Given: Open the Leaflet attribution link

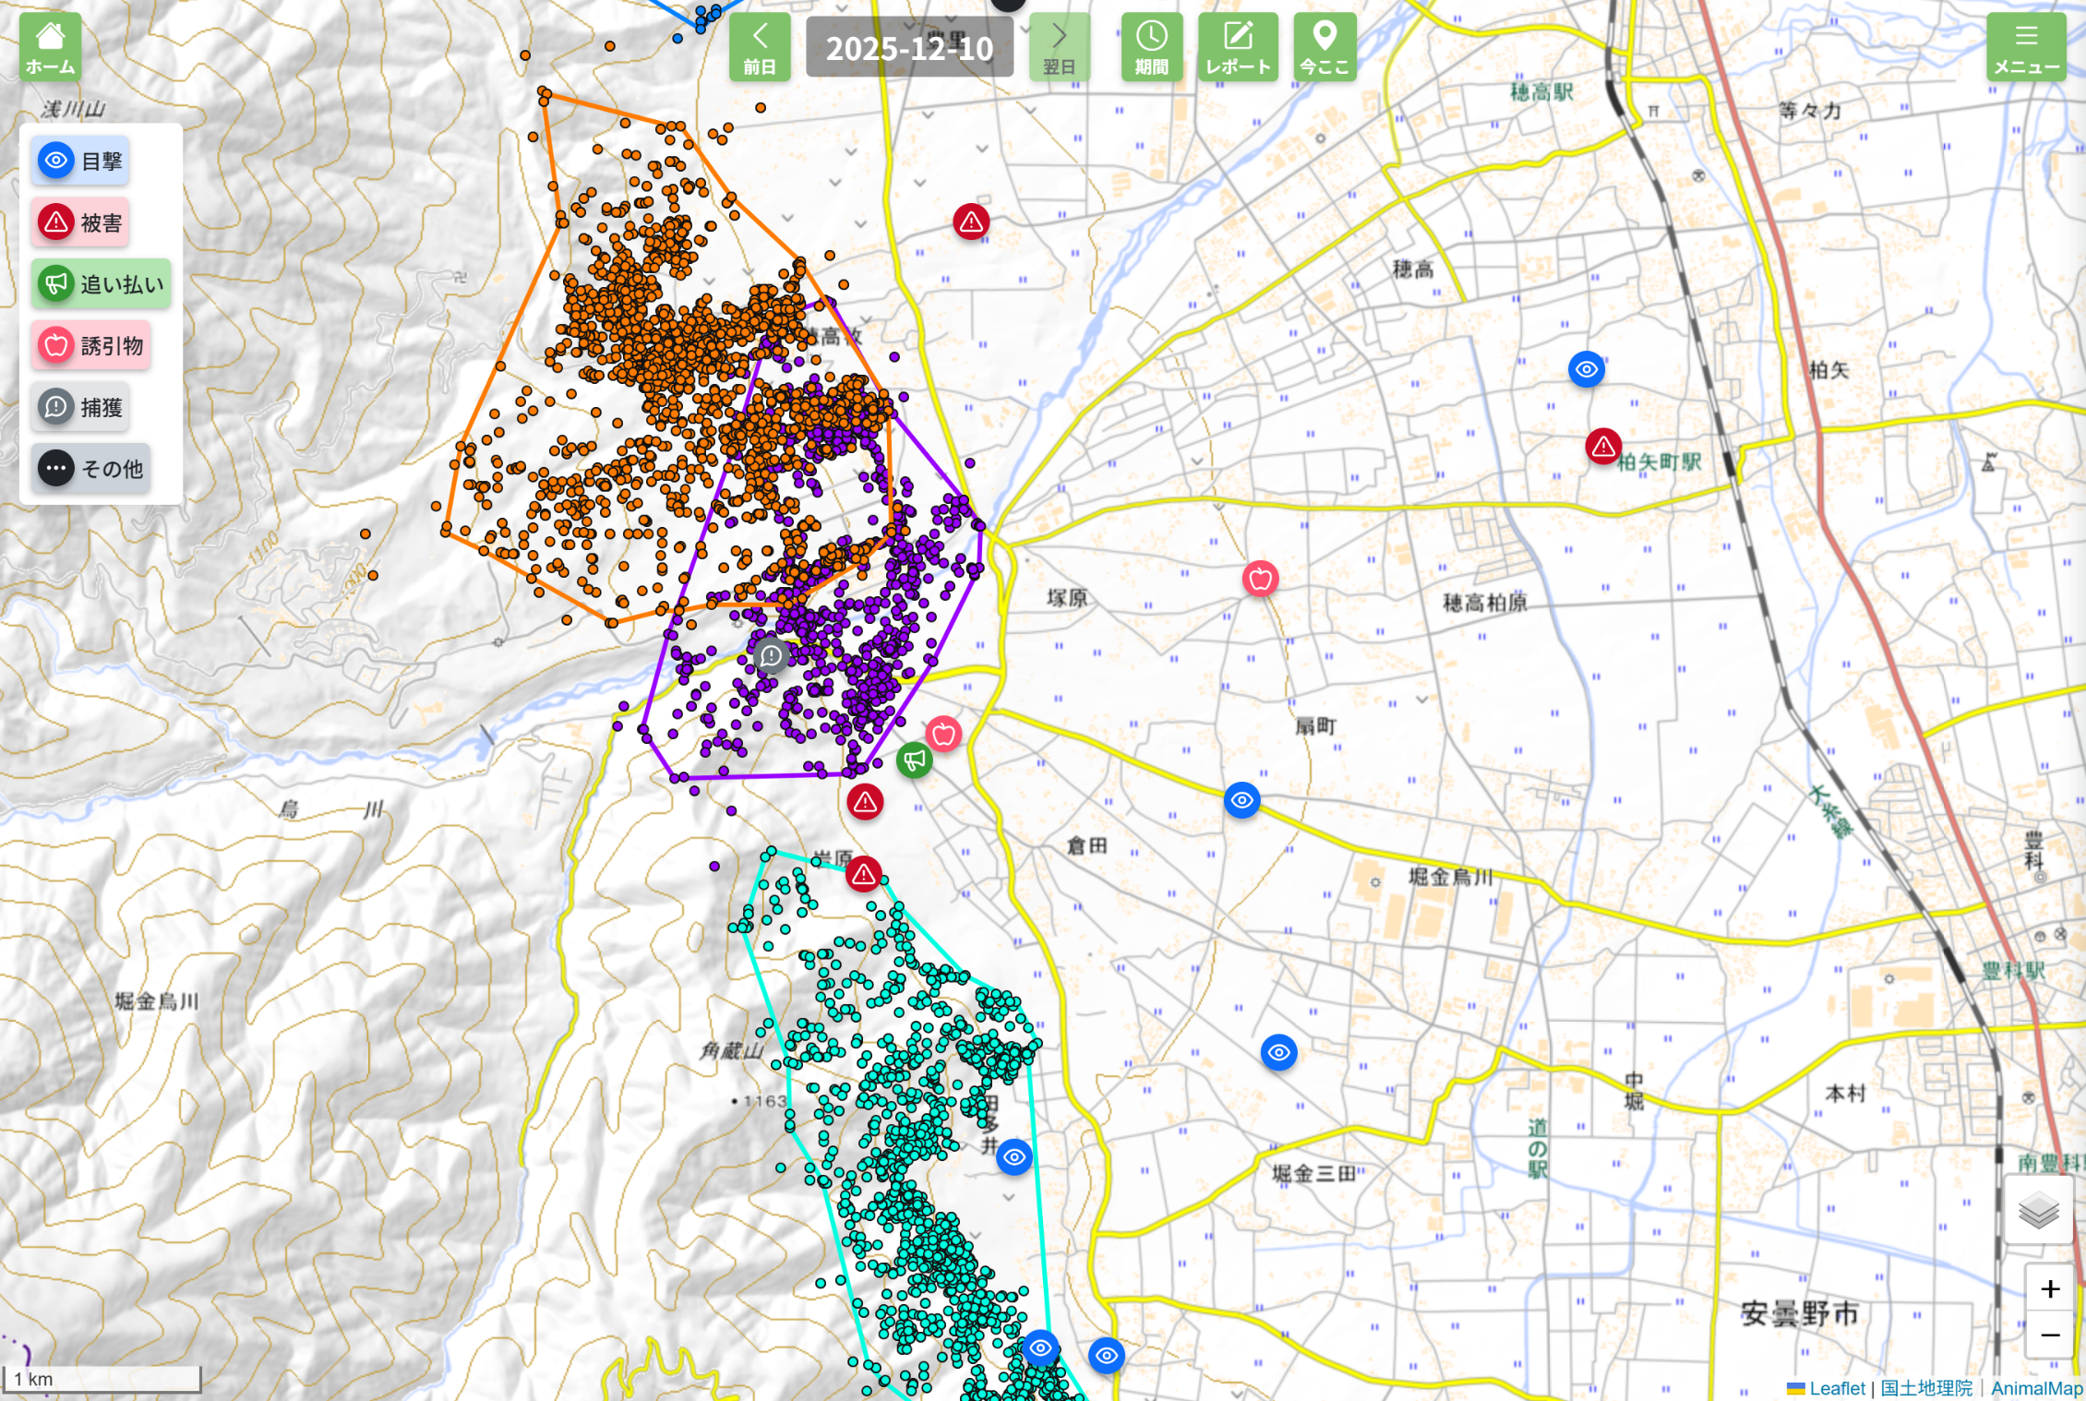Looking at the screenshot, I should (x=1836, y=1388).
